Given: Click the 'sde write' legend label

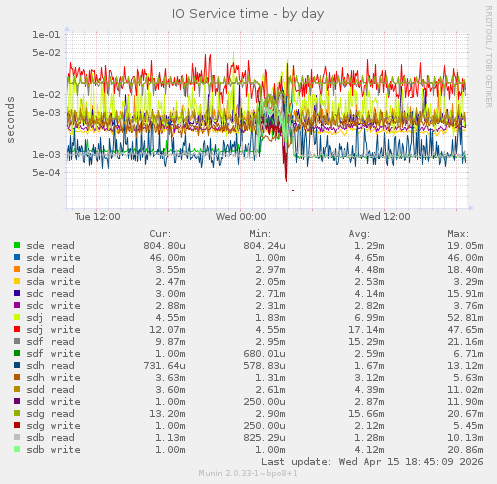Looking at the screenshot, I should pyautogui.click(x=53, y=258).
